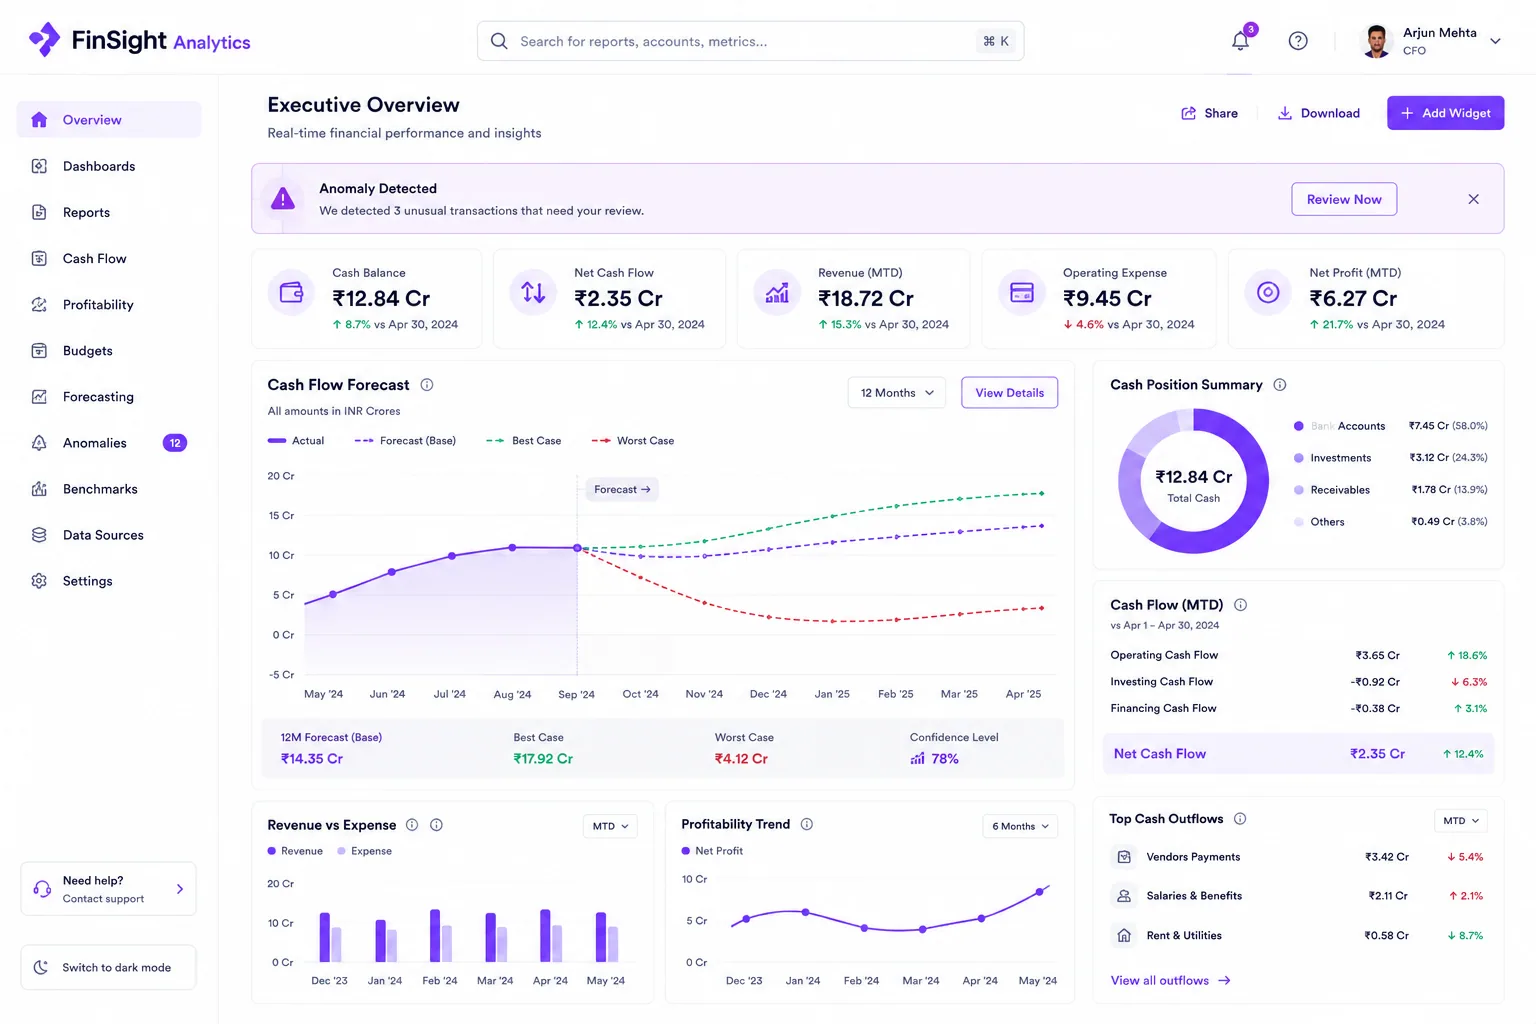Open Dashboards in sidebar
This screenshot has height=1024, width=1536.
point(109,166)
